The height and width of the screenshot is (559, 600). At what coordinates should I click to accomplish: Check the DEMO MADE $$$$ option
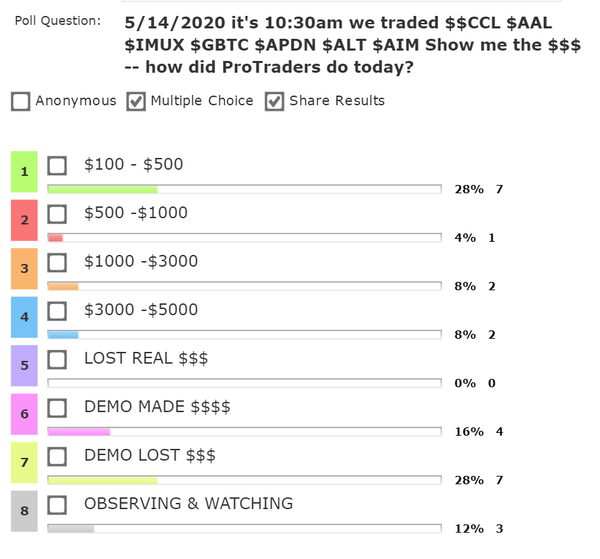(58, 407)
